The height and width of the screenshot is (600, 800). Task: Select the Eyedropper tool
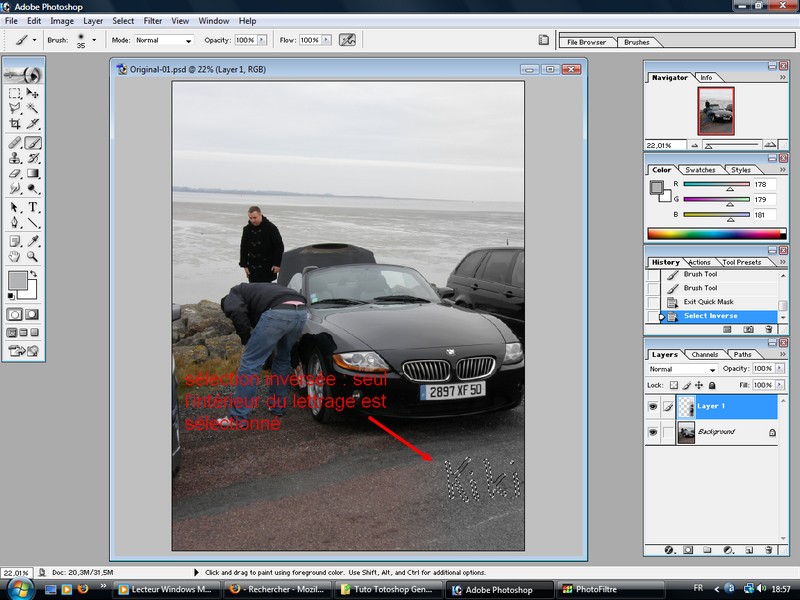point(33,241)
